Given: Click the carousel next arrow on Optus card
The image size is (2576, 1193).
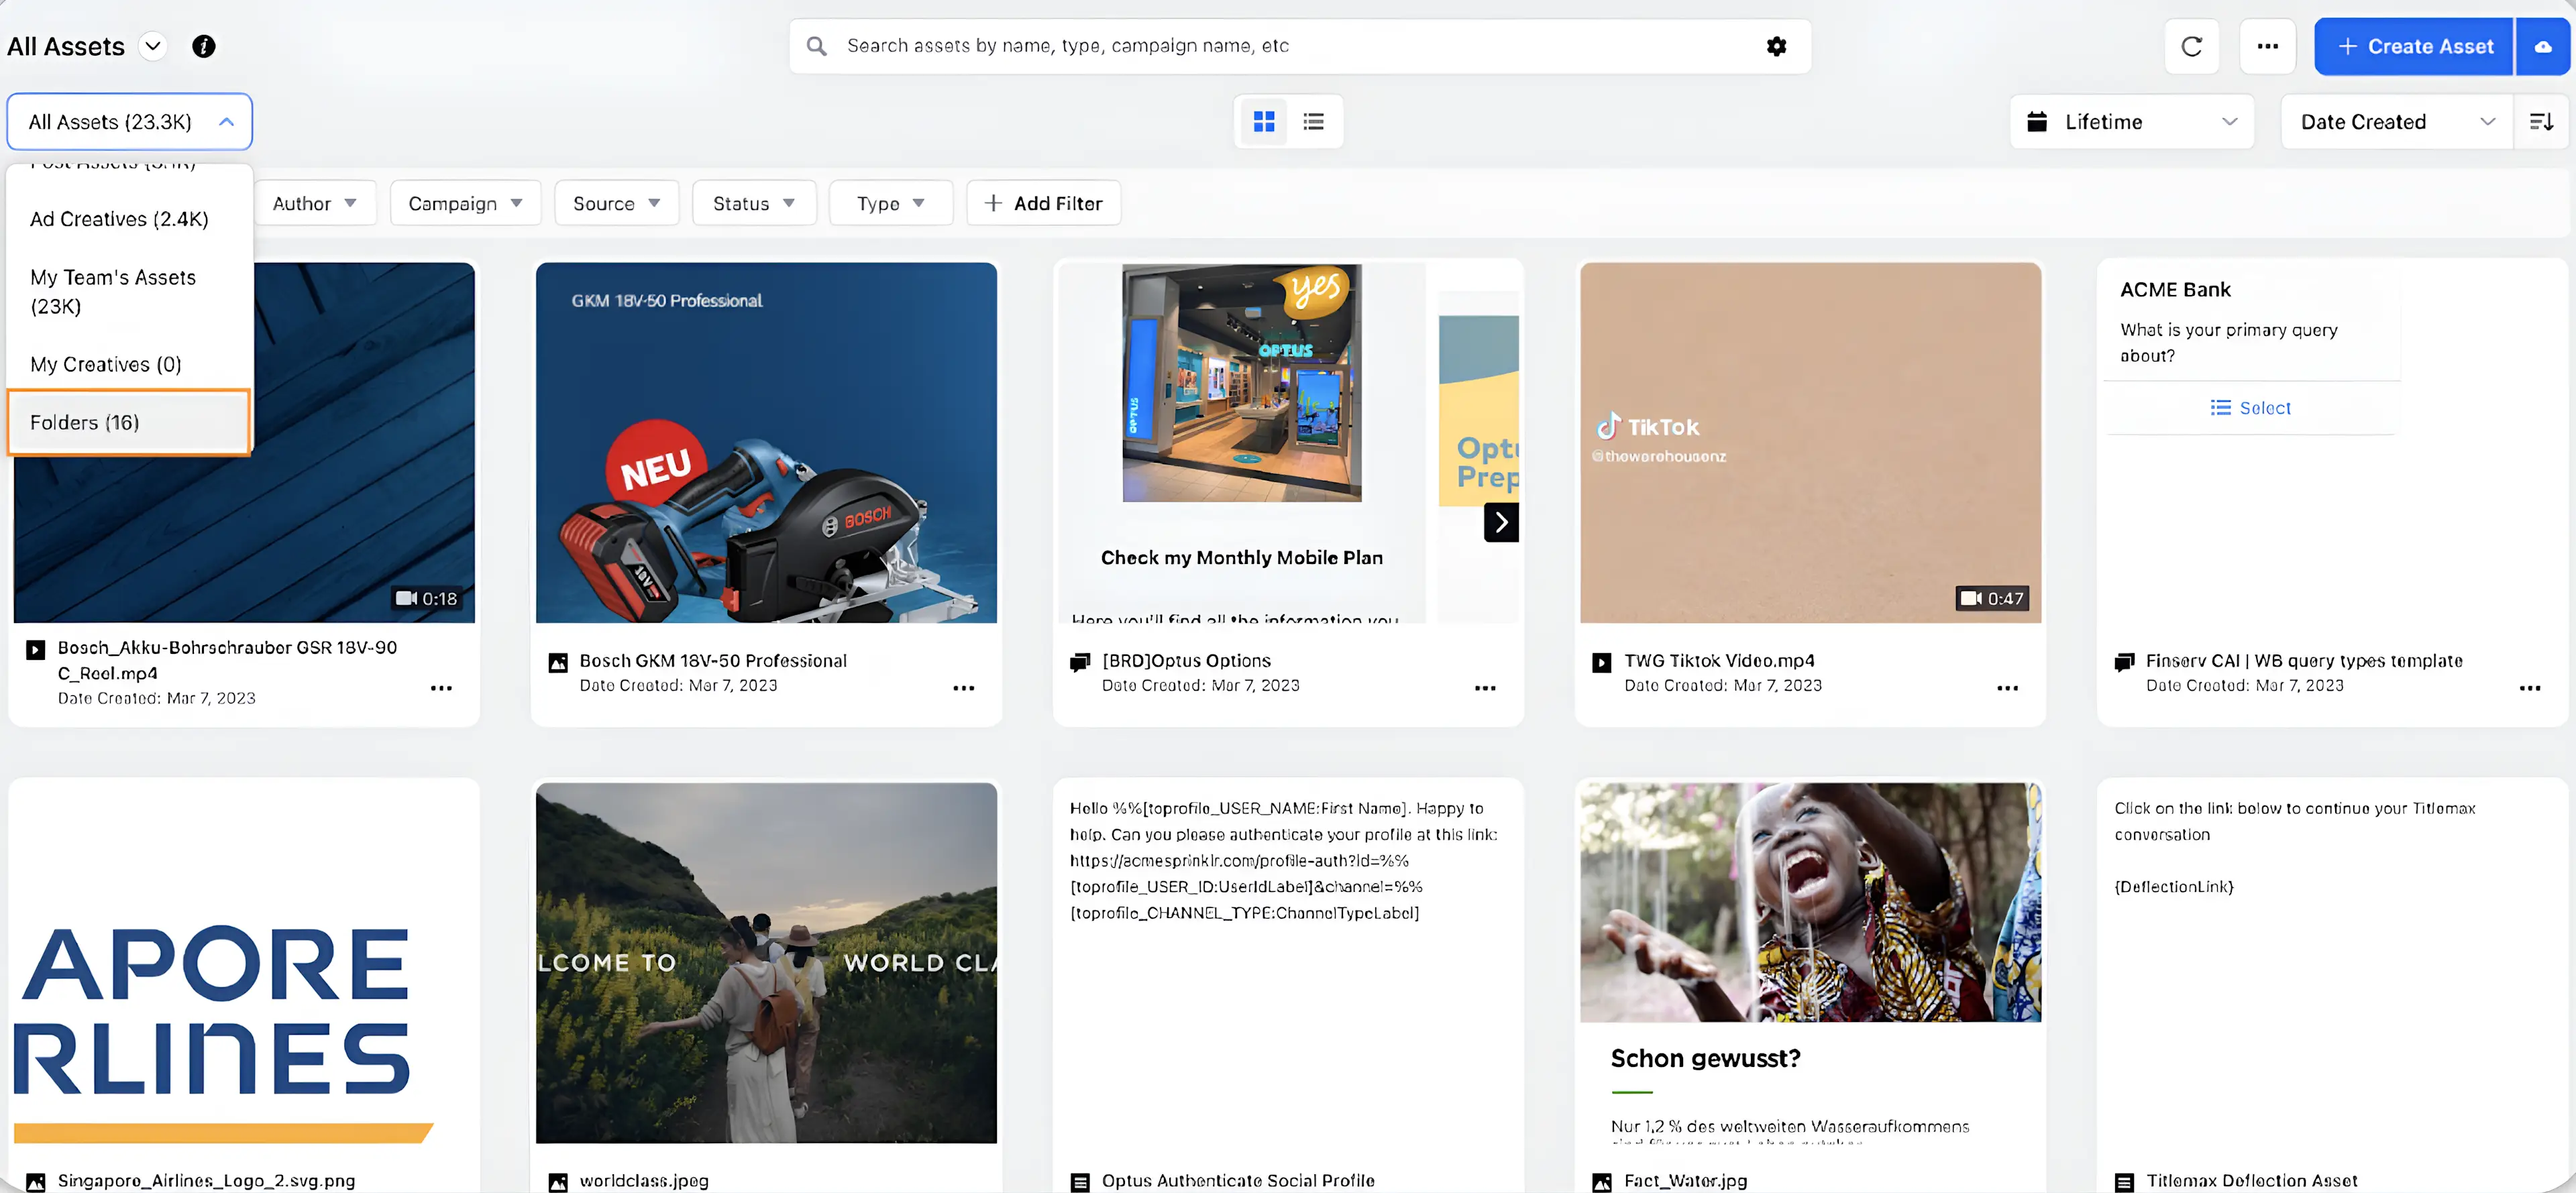Looking at the screenshot, I should 1501,522.
